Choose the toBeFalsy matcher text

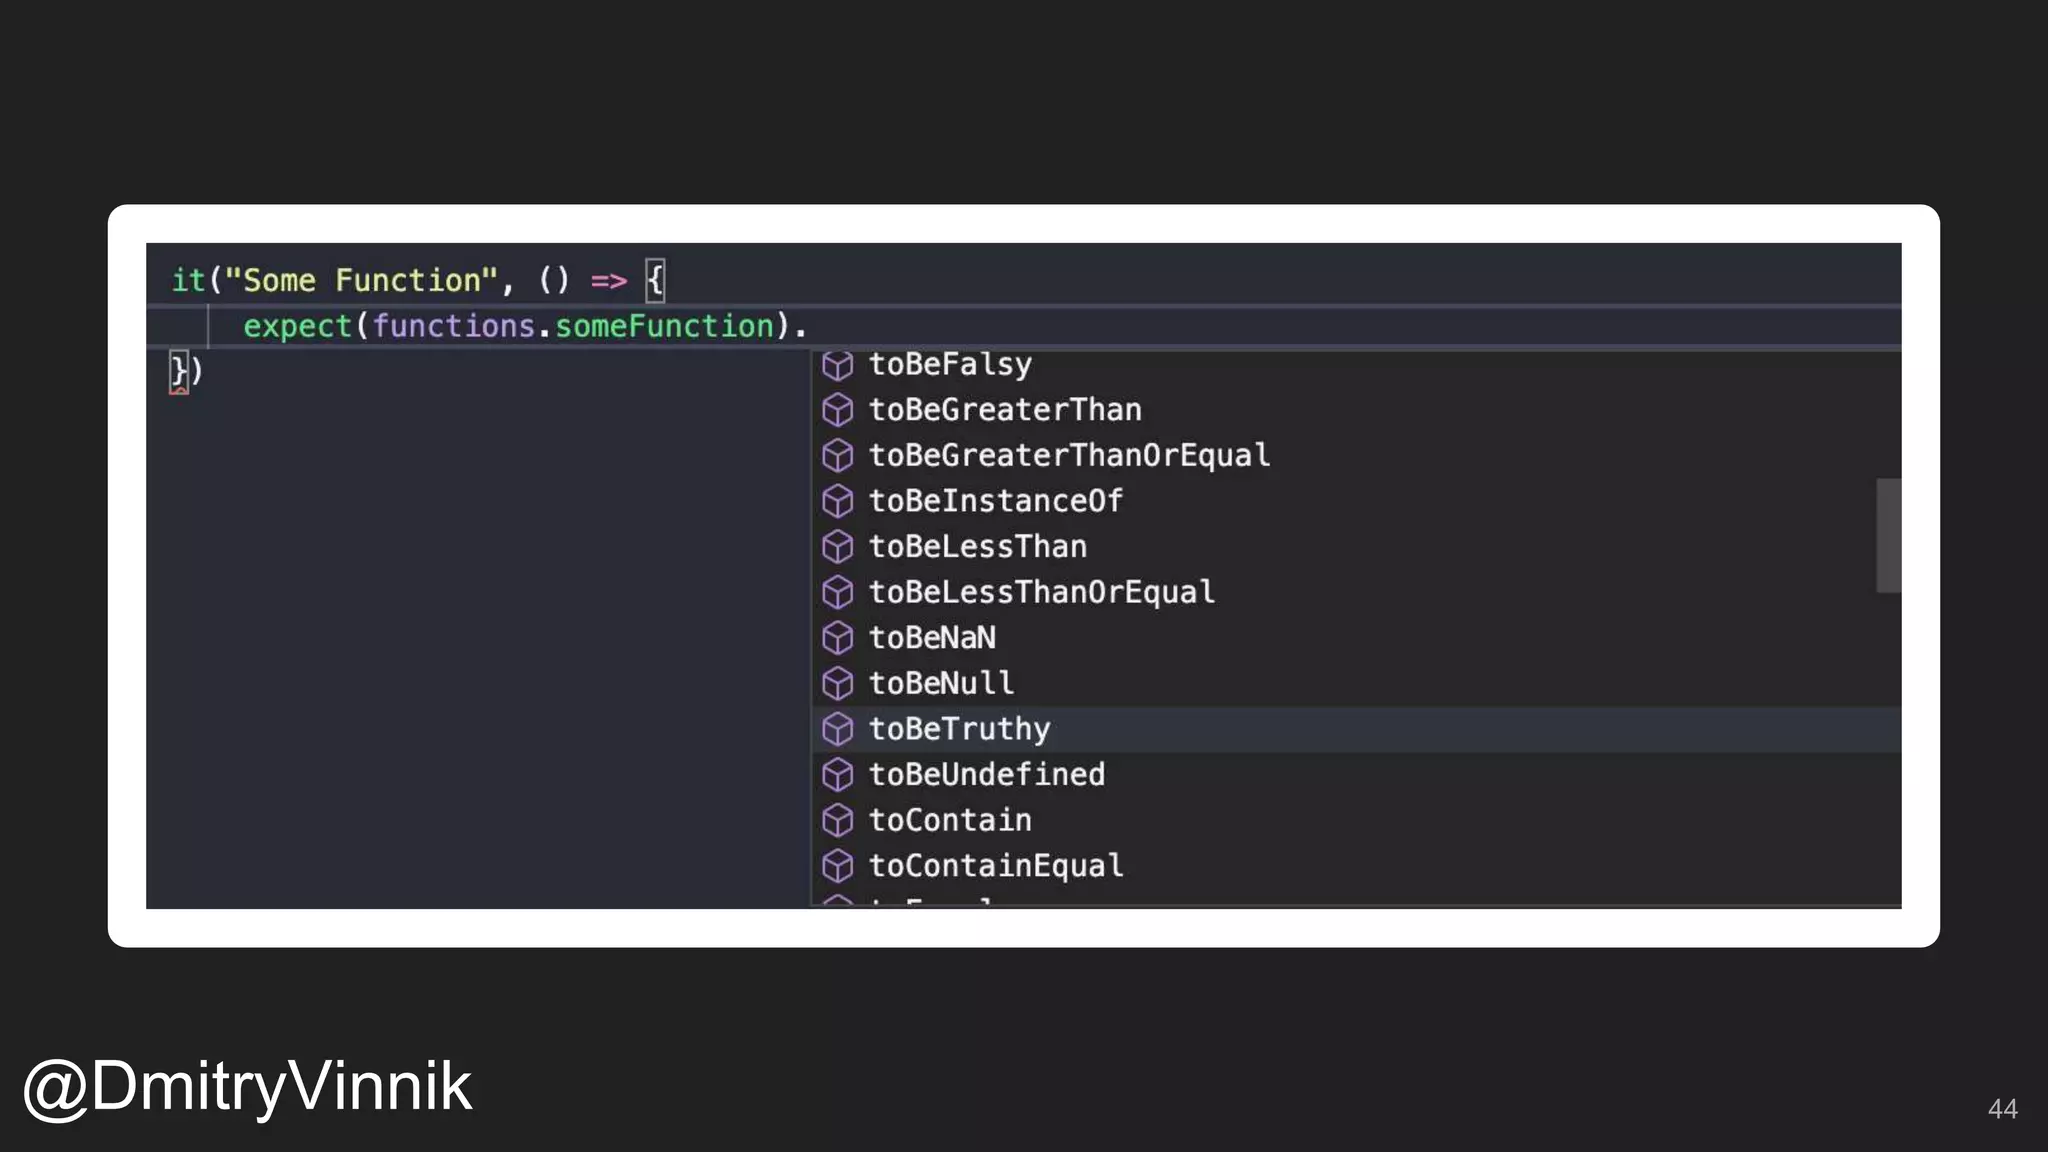tap(949, 365)
